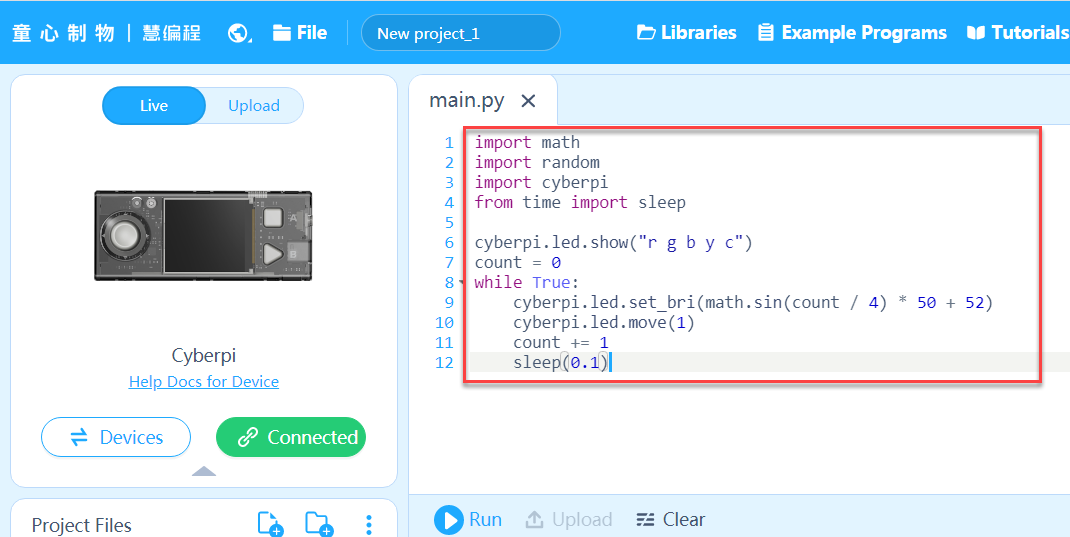Open the language globe menu
The height and width of the screenshot is (537, 1070).
[x=240, y=33]
